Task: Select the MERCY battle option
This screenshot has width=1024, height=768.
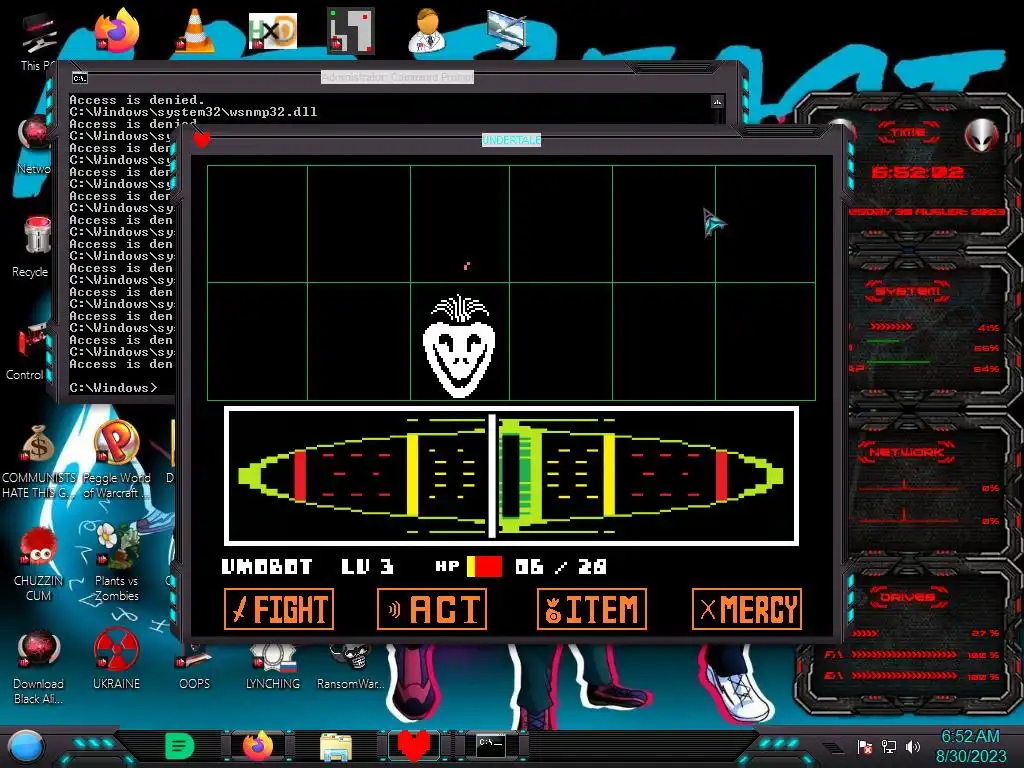Action: 746,609
